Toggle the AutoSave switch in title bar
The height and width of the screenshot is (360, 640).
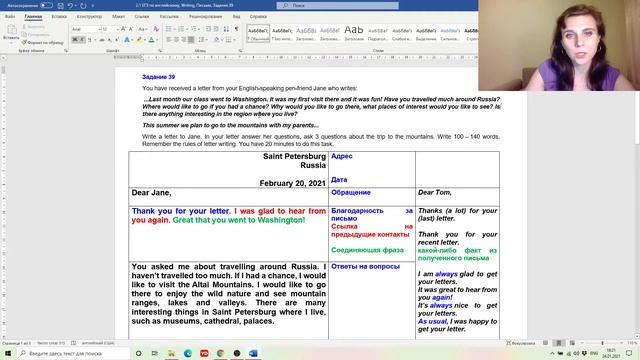[x=46, y=6]
